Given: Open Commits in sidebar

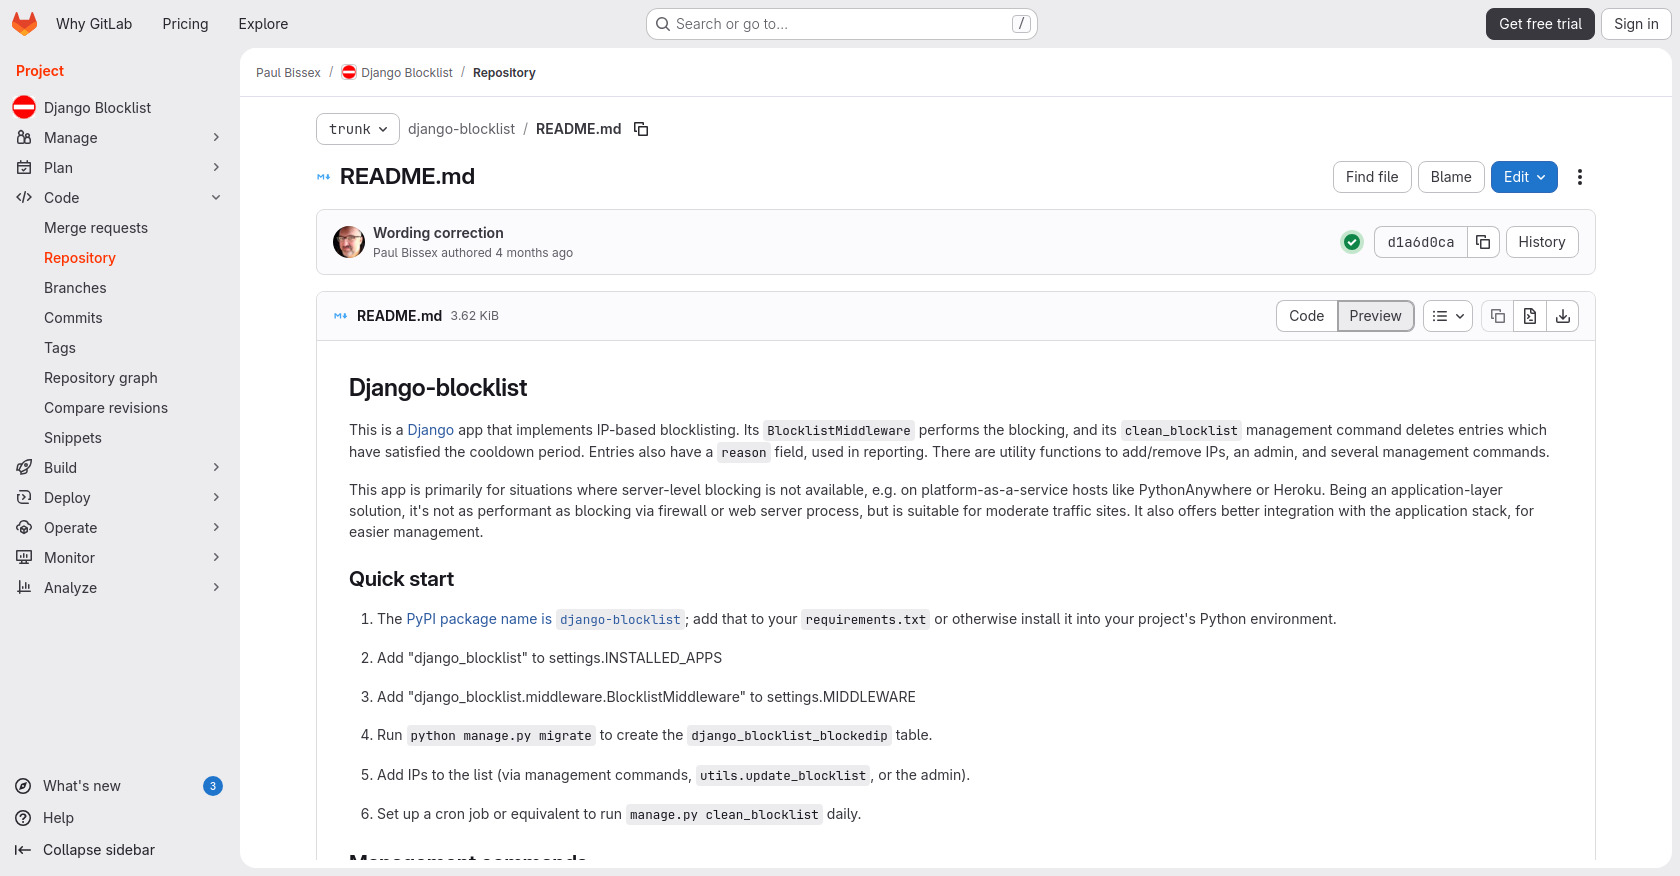Looking at the screenshot, I should [73, 318].
